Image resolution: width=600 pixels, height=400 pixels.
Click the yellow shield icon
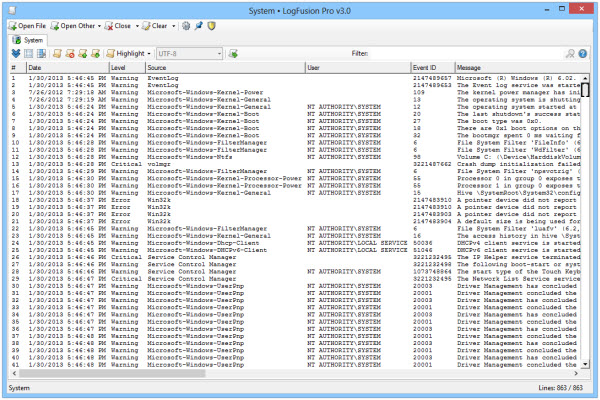coord(212,24)
